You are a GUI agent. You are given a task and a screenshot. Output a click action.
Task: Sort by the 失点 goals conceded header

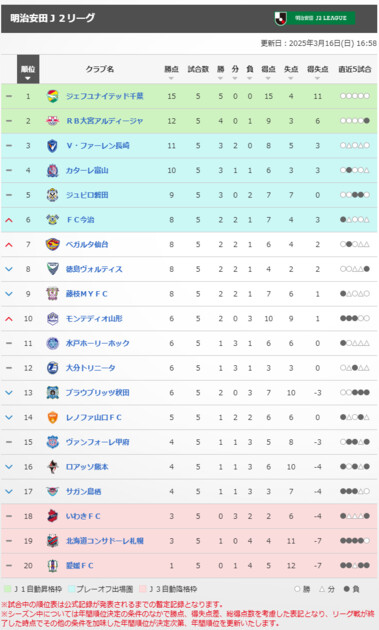(291, 70)
